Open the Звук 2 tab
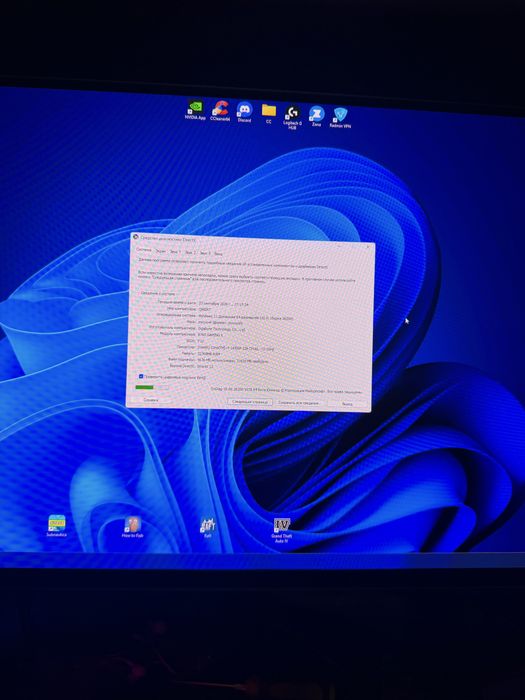Viewport: 525px width, 700px height. pyautogui.click(x=190, y=253)
